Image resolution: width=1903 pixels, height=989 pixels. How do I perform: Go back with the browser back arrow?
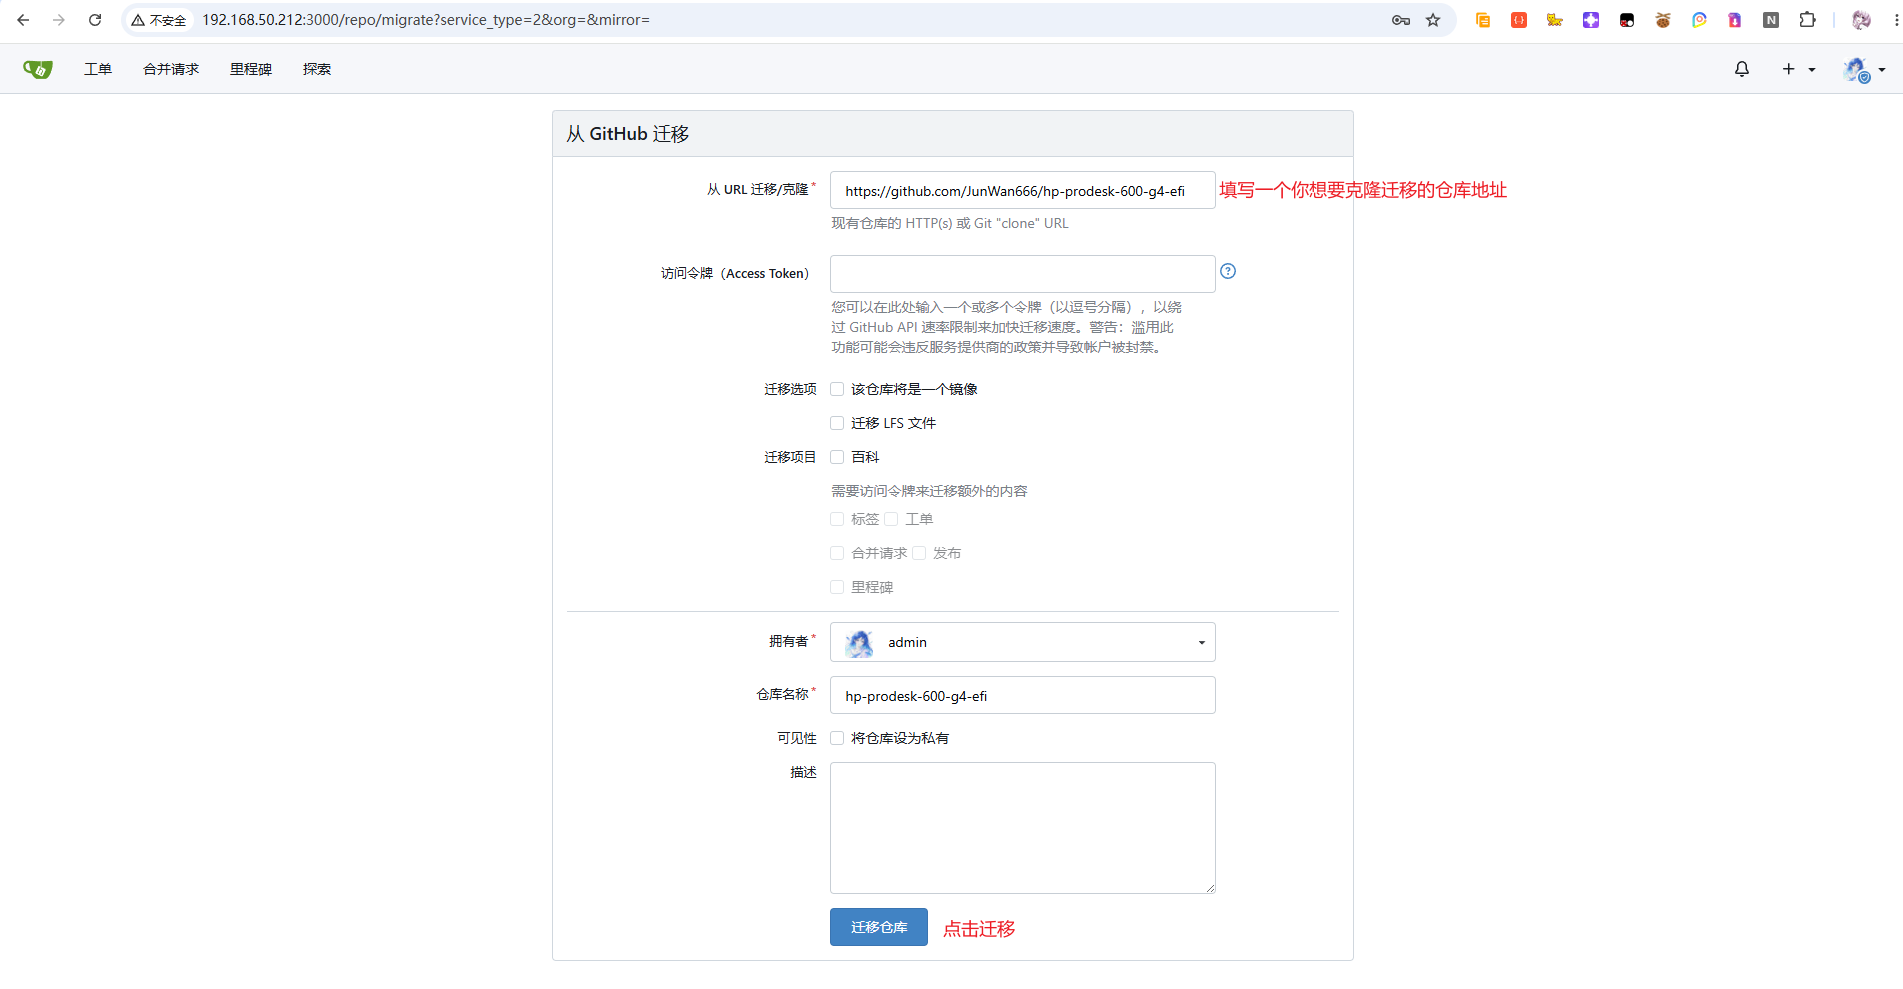[x=23, y=20]
